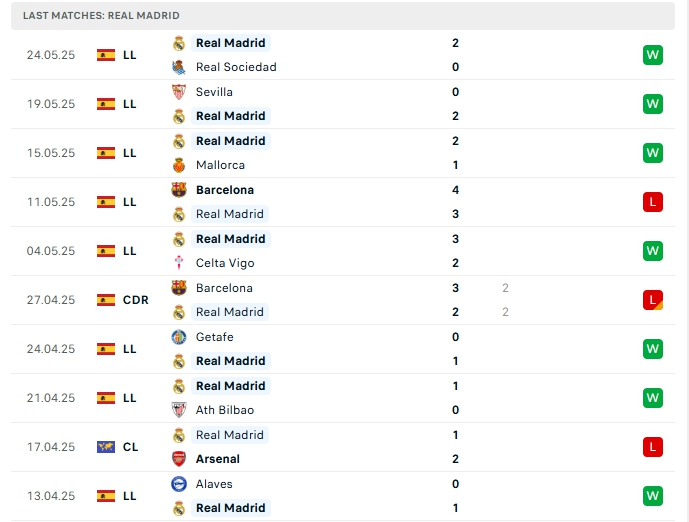Screen dimensions: 689x522
Task: Click CDR competition label on 27.04.25
Action: (x=136, y=300)
